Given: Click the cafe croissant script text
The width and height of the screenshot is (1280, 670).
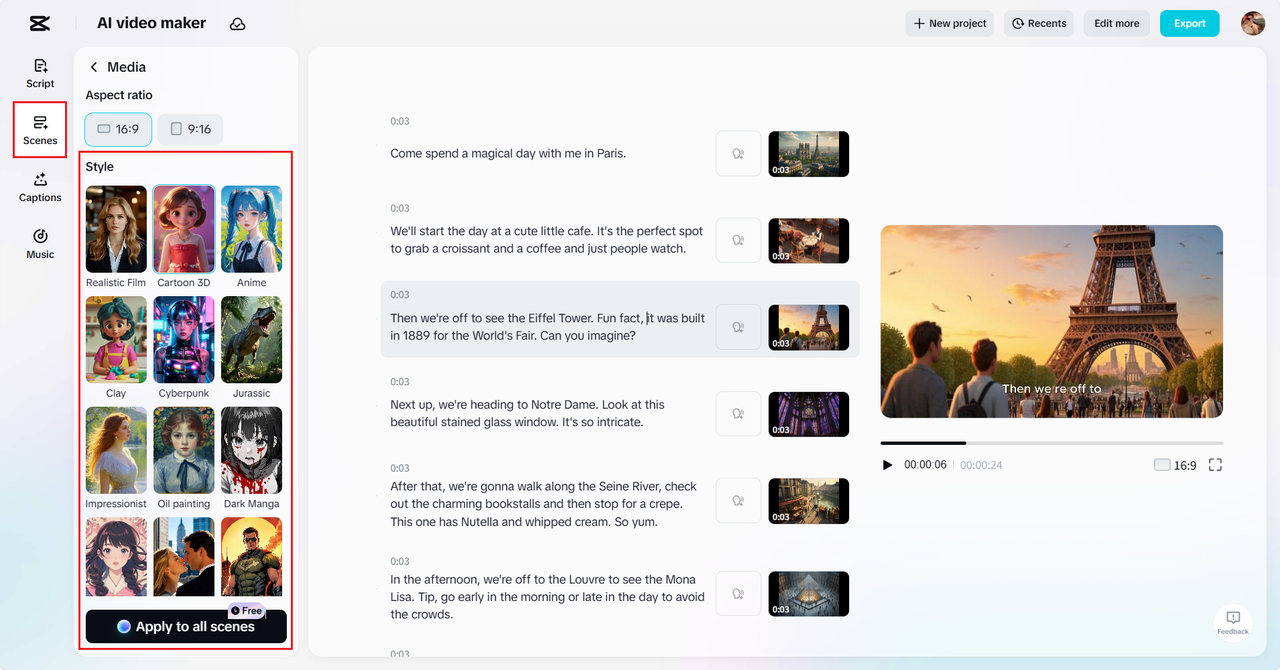Looking at the screenshot, I should click(547, 240).
